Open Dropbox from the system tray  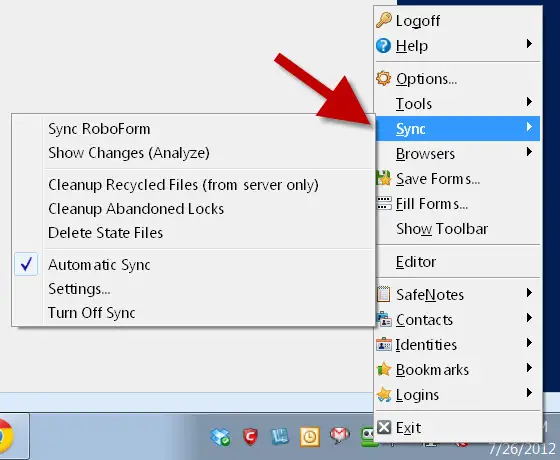click(220, 437)
